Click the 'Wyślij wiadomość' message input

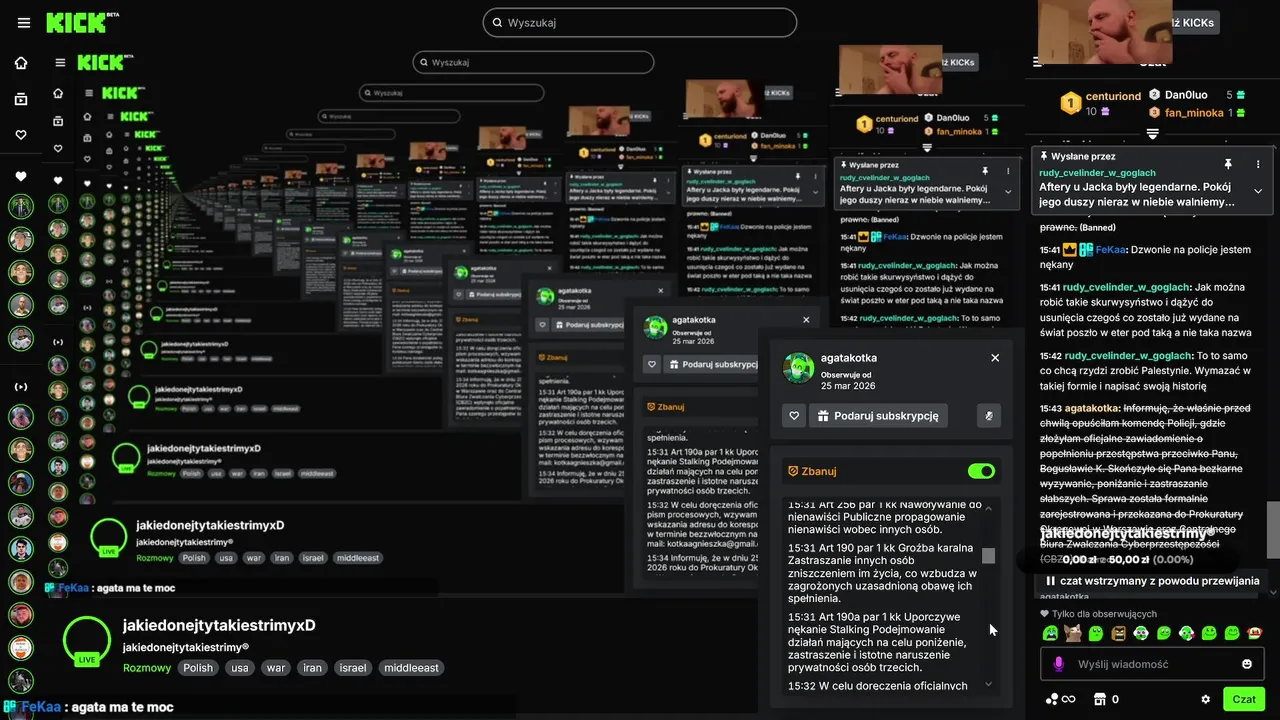[1153, 664]
